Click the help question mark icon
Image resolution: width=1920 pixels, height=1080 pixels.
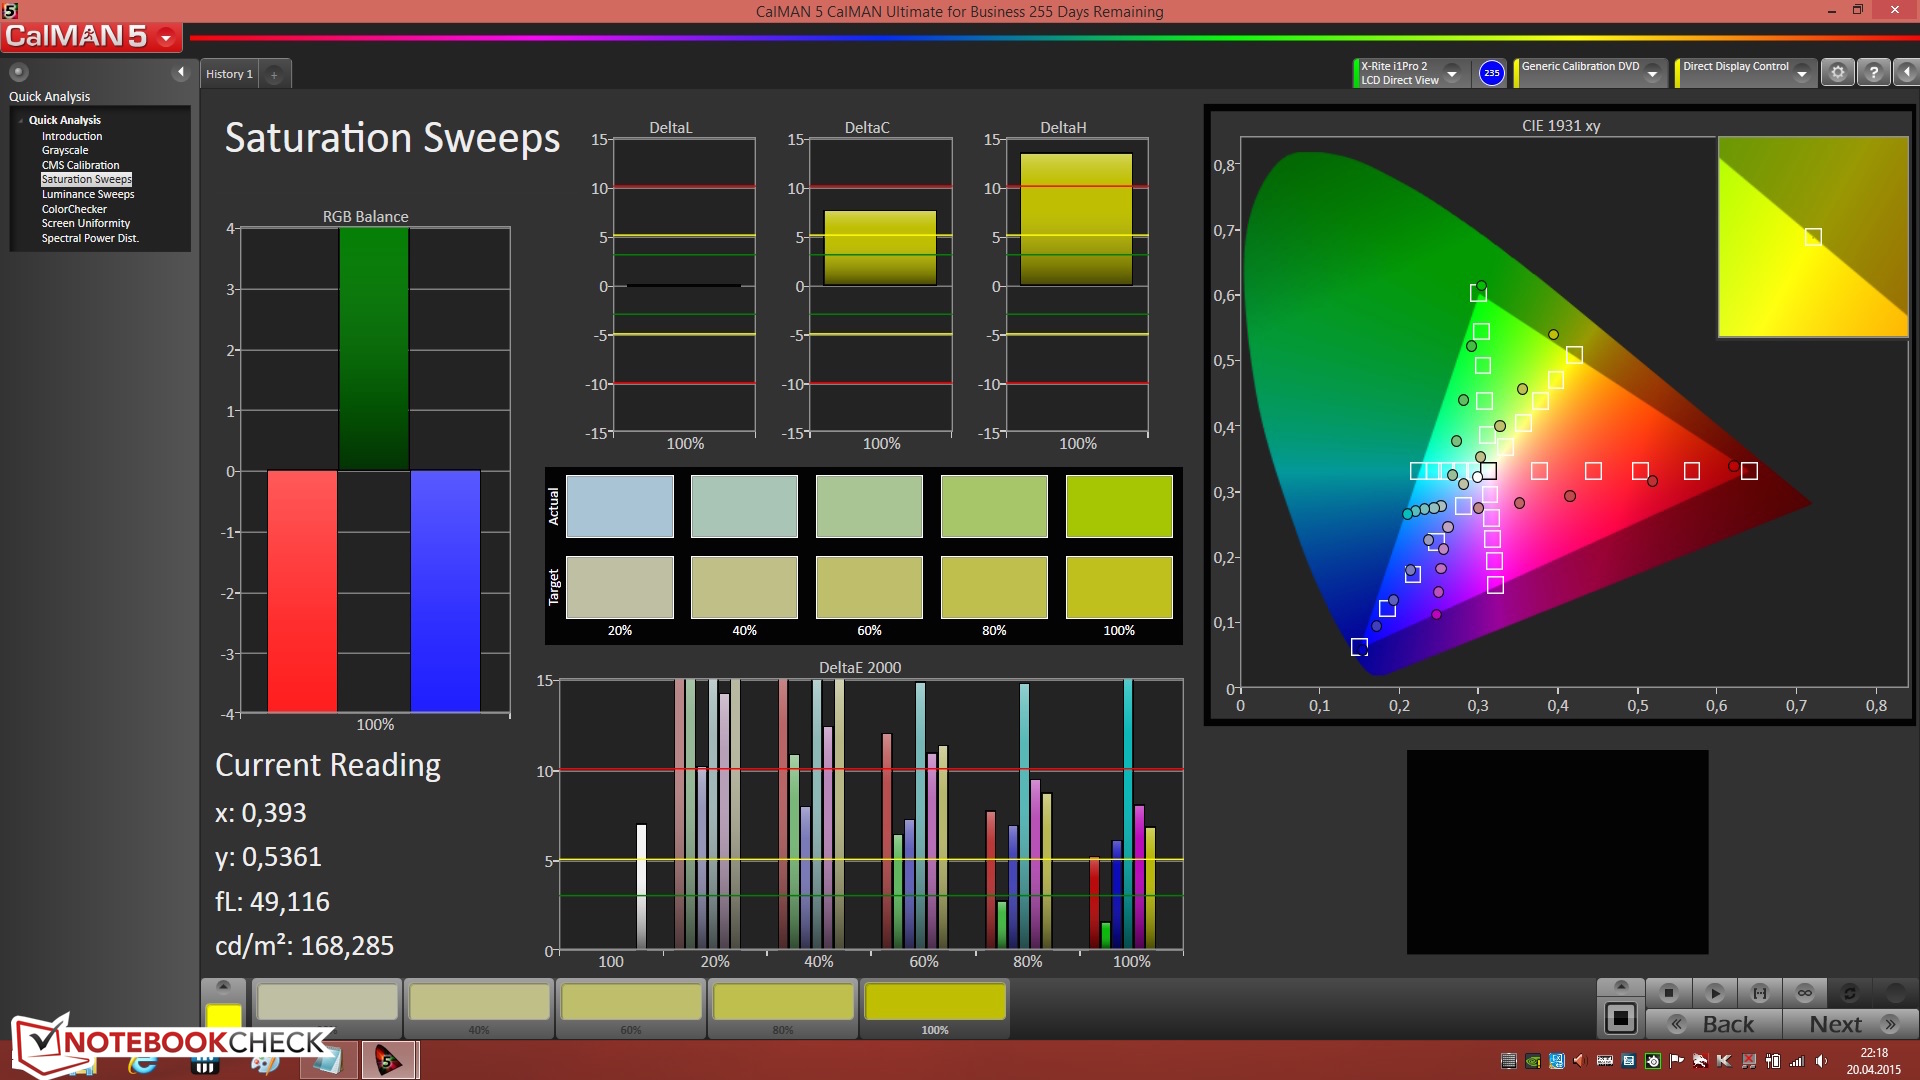[x=1874, y=73]
